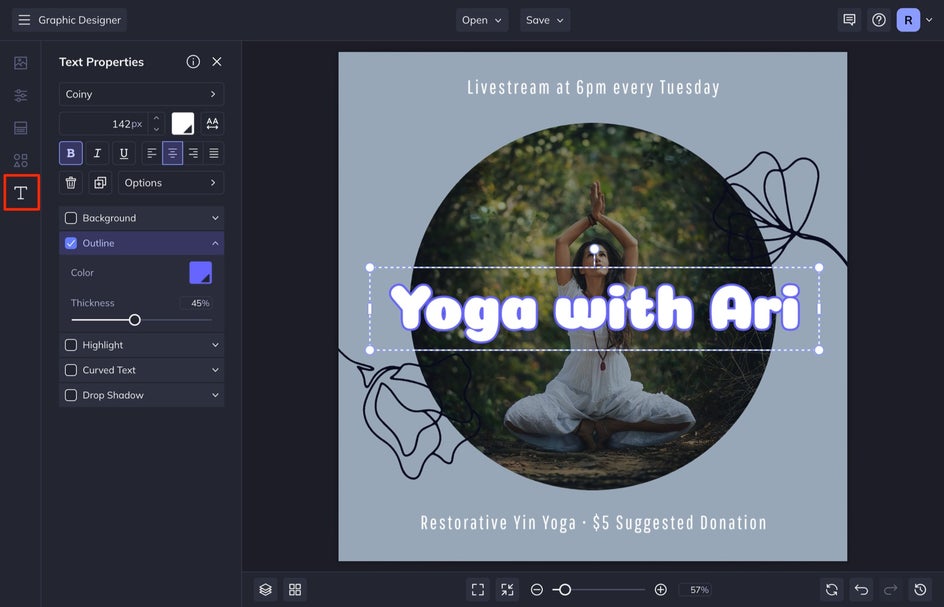Click the rotation handle above title text
The width and height of the screenshot is (944, 607).
coord(594,249)
